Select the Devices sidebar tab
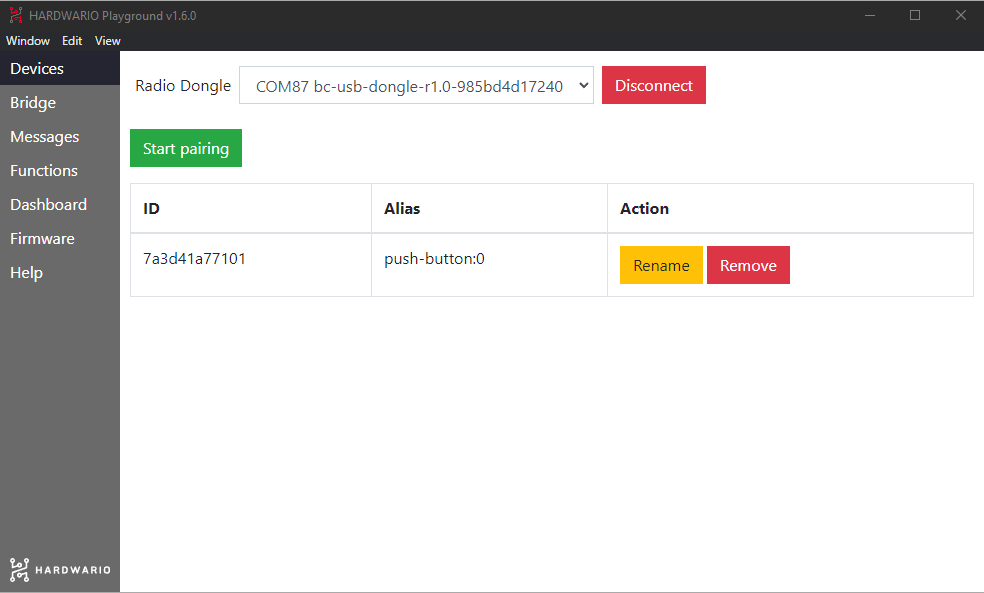984x593 pixels. click(x=60, y=68)
